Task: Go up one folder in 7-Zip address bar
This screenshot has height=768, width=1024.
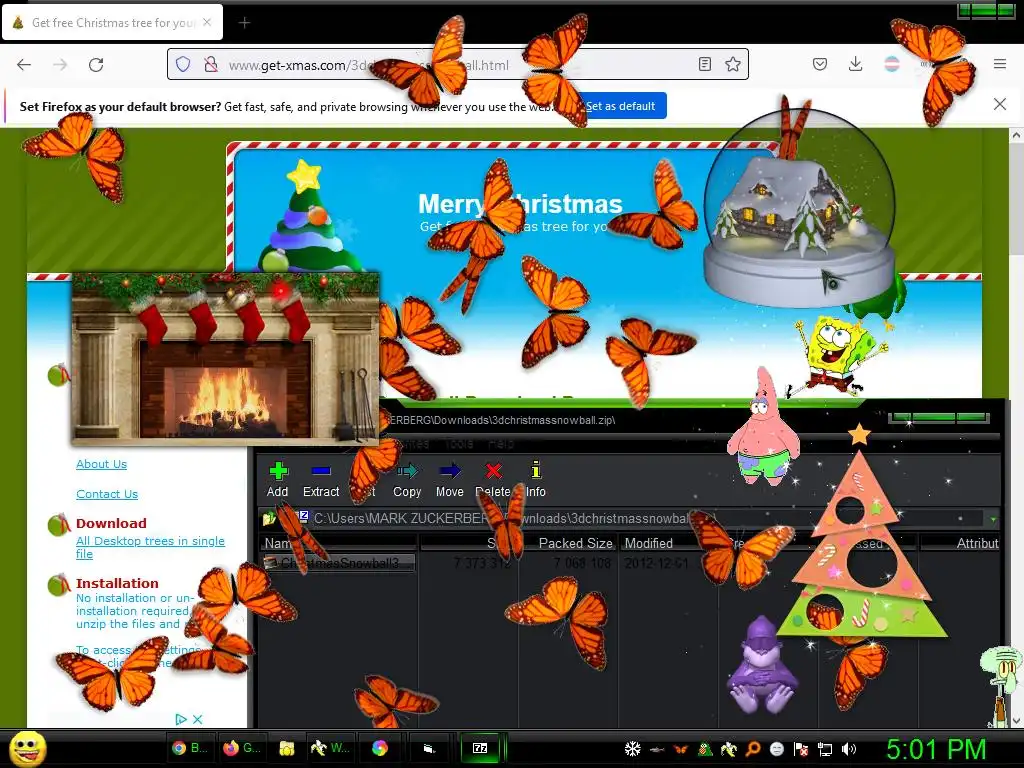Action: (268, 519)
